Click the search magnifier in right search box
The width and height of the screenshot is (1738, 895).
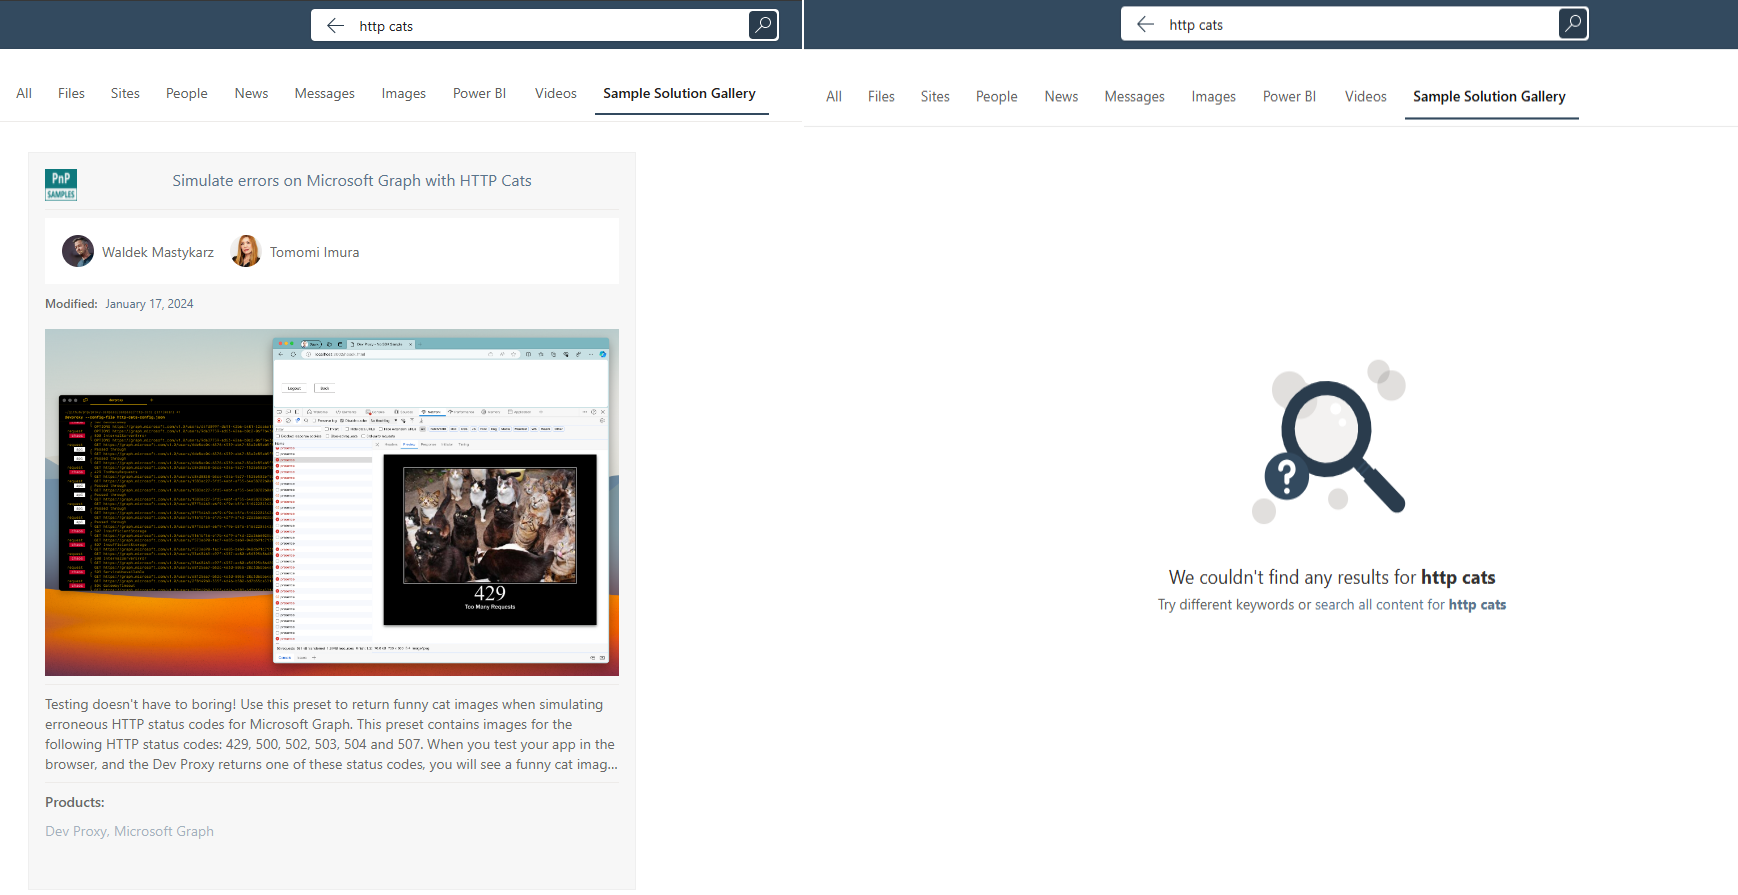[x=1573, y=24]
